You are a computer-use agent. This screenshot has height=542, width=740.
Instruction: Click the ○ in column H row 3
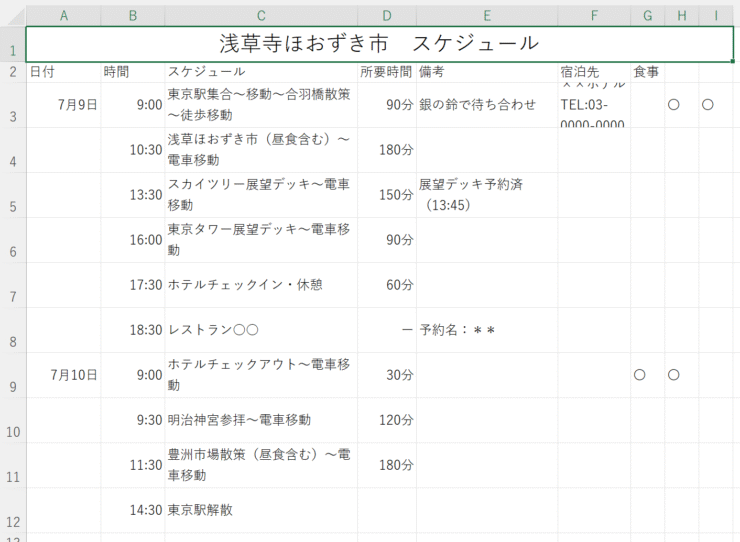[673, 105]
